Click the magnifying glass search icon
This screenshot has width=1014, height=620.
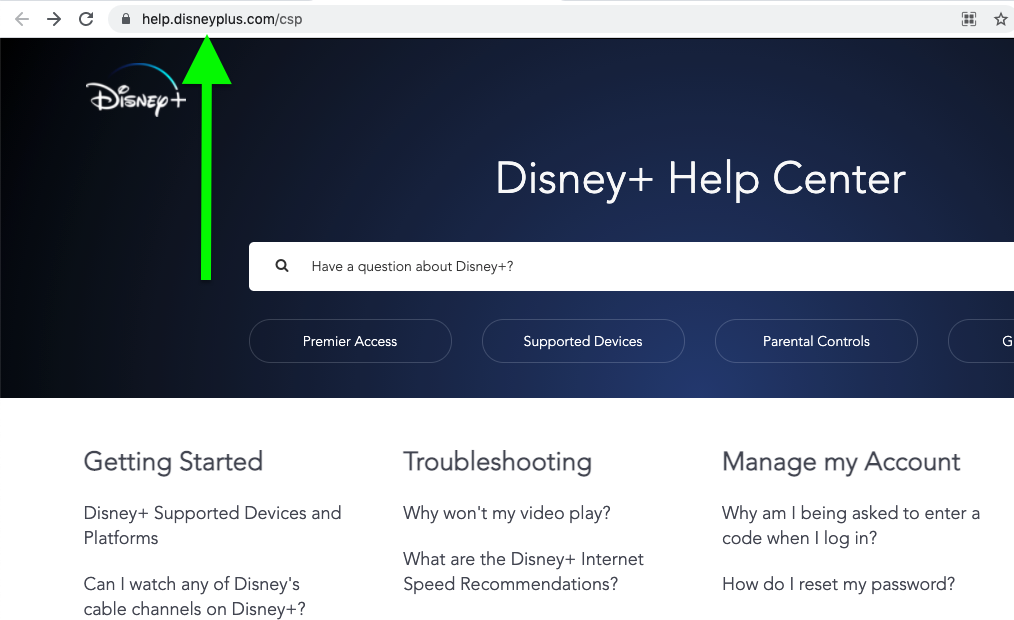coord(281,265)
